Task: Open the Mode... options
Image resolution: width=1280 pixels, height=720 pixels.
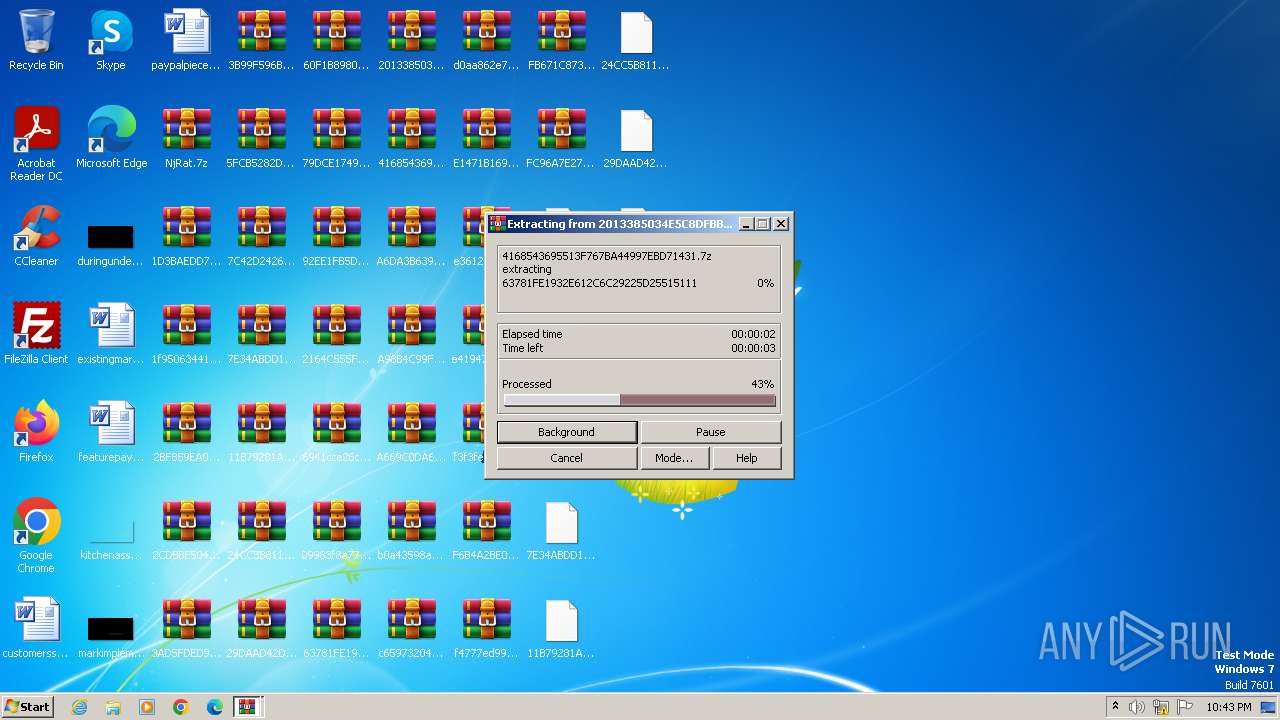Action: coord(674,458)
